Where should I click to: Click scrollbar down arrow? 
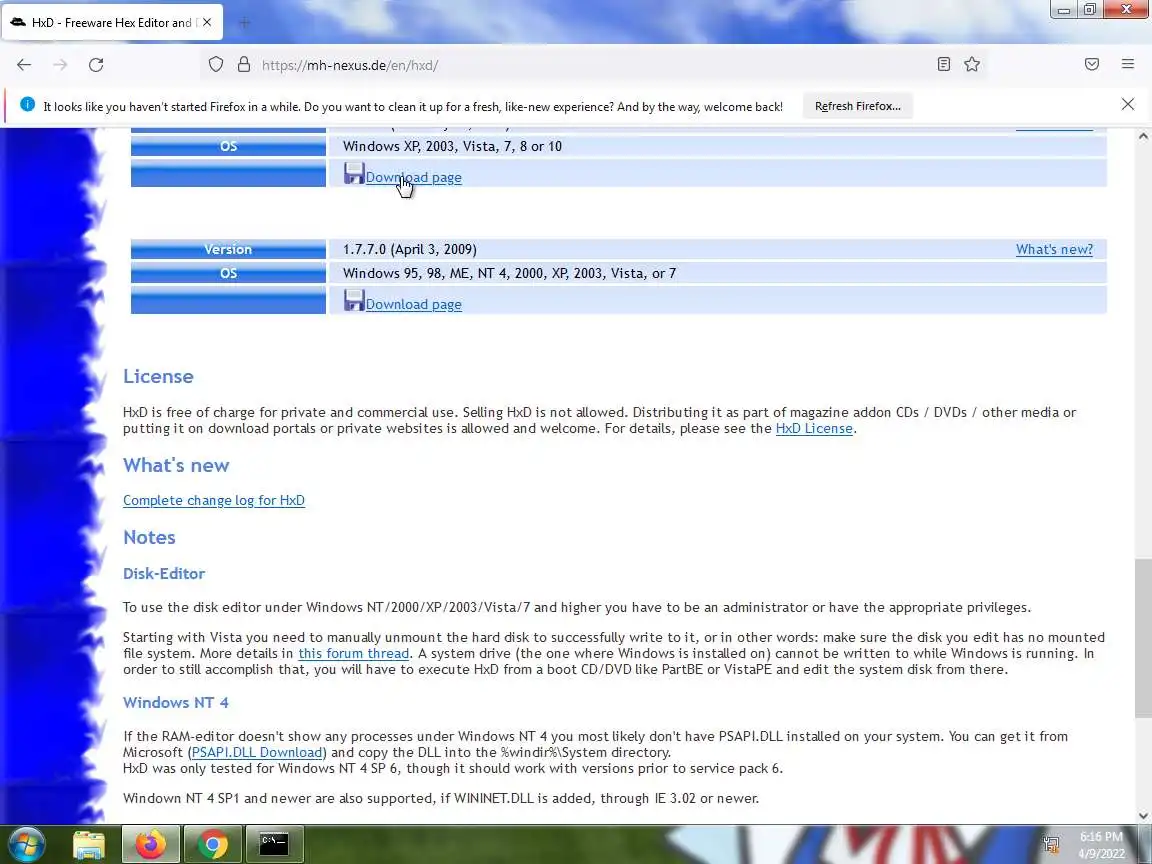click(1143, 816)
